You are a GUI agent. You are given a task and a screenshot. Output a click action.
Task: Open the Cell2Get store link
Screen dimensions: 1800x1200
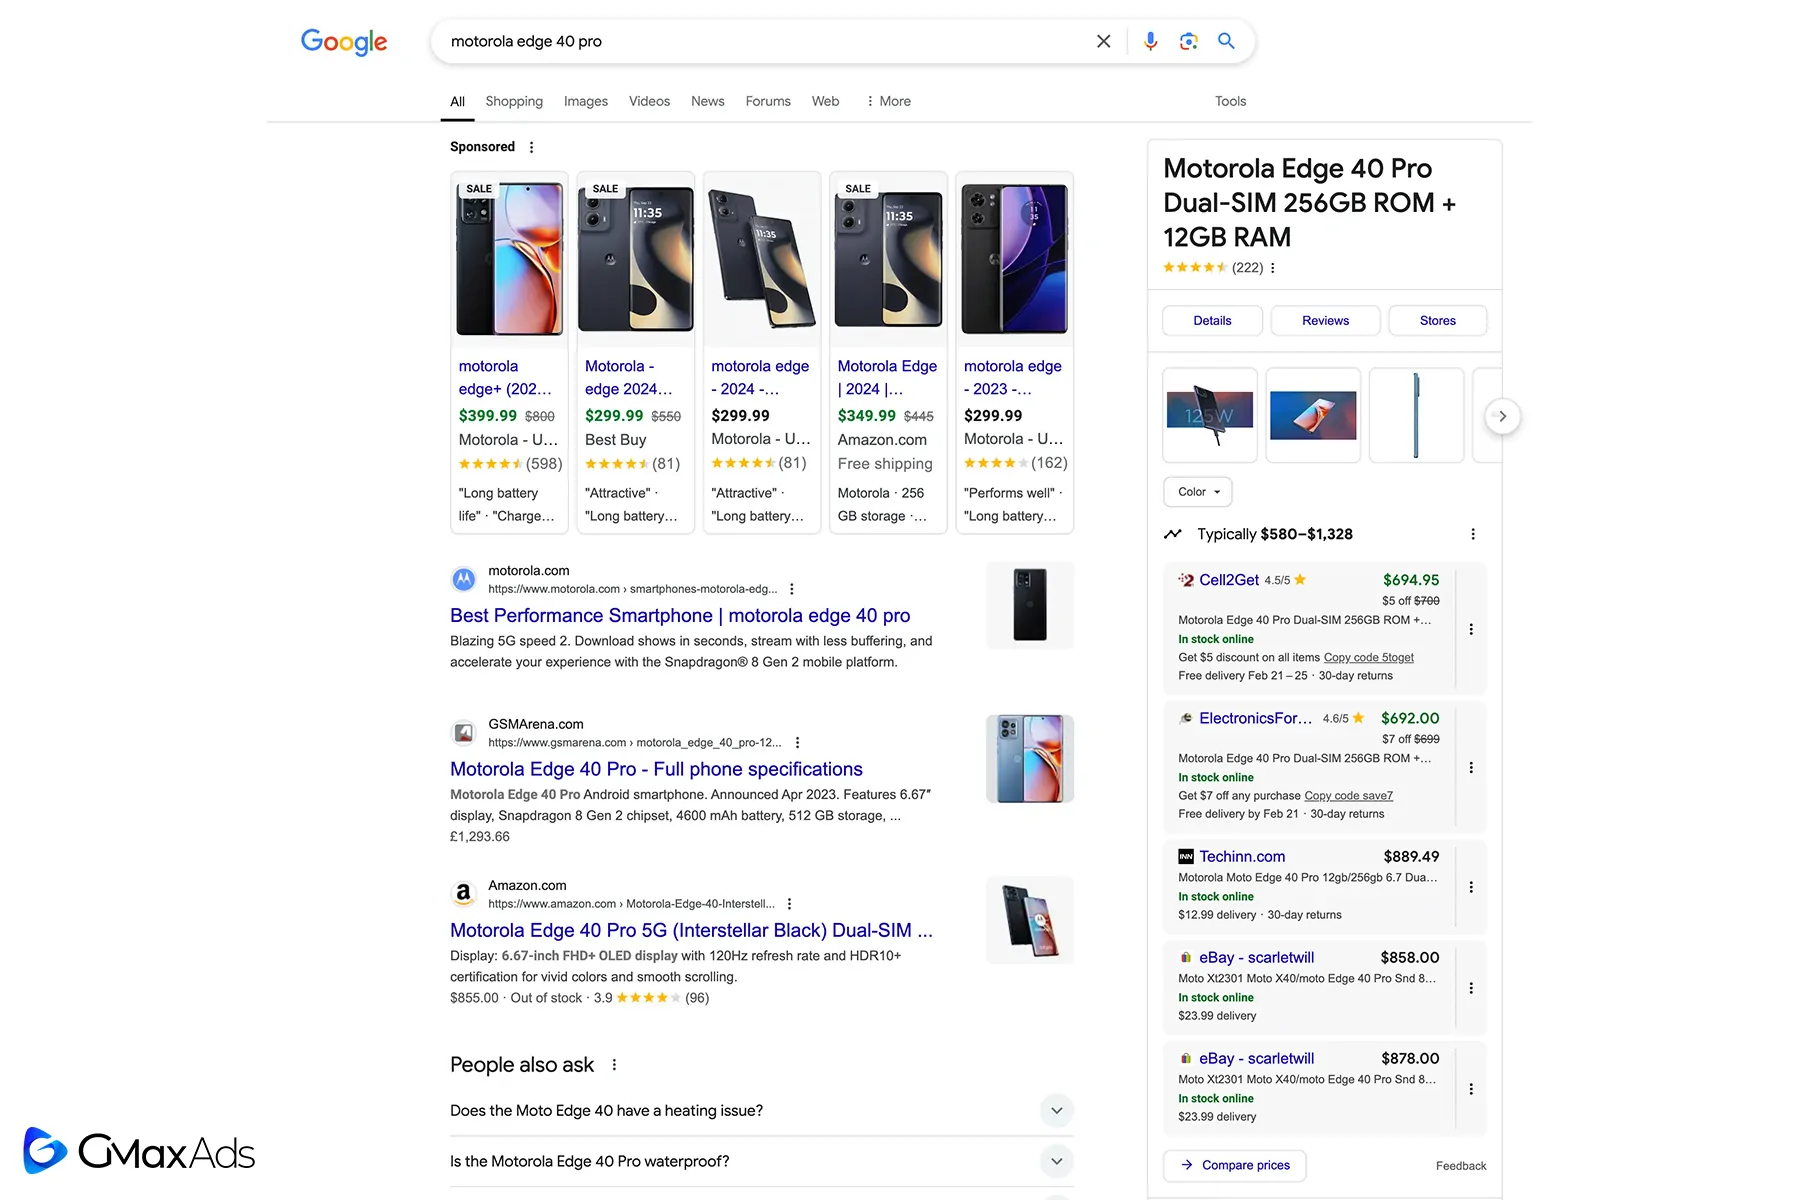pos(1229,580)
